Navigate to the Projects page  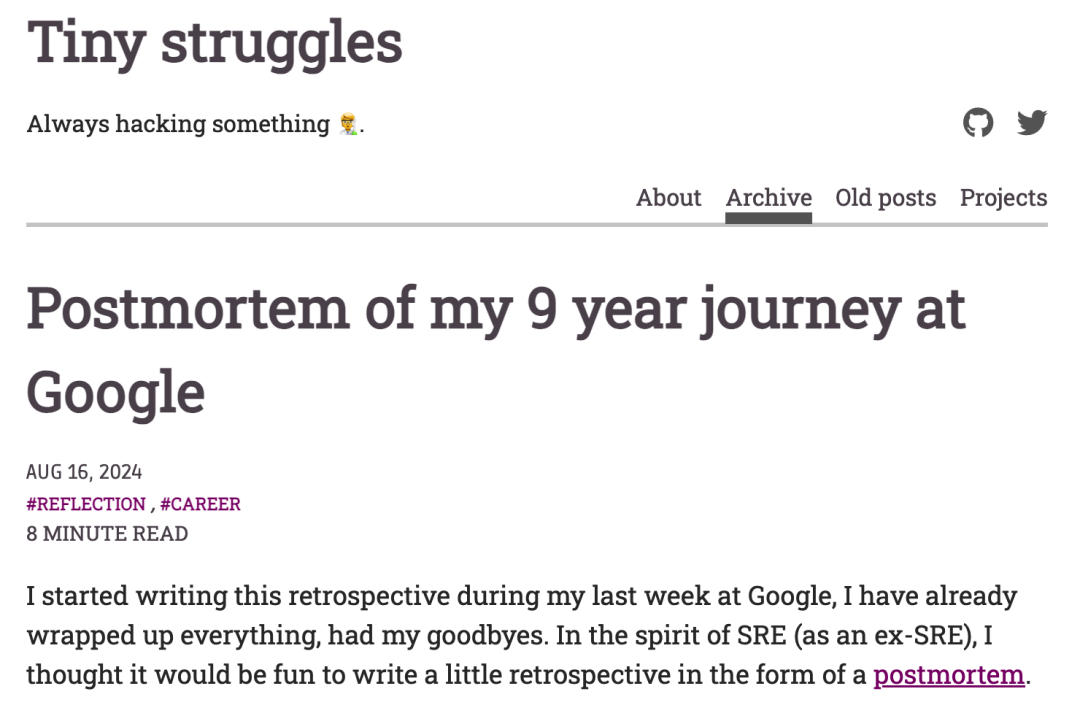(1003, 198)
